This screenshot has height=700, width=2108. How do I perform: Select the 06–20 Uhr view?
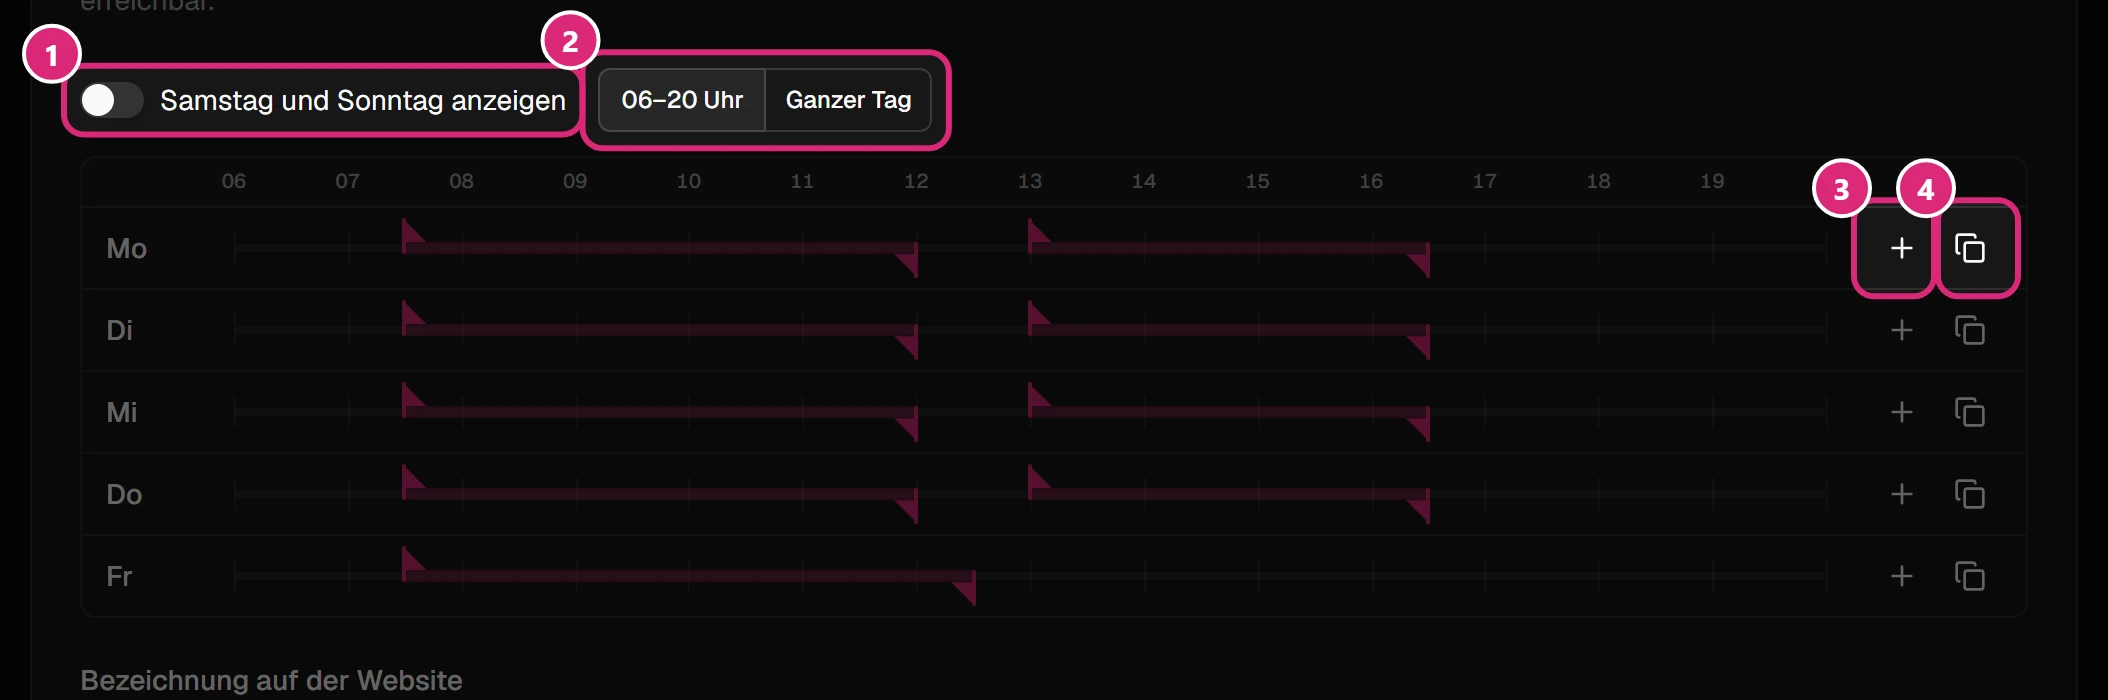(682, 100)
